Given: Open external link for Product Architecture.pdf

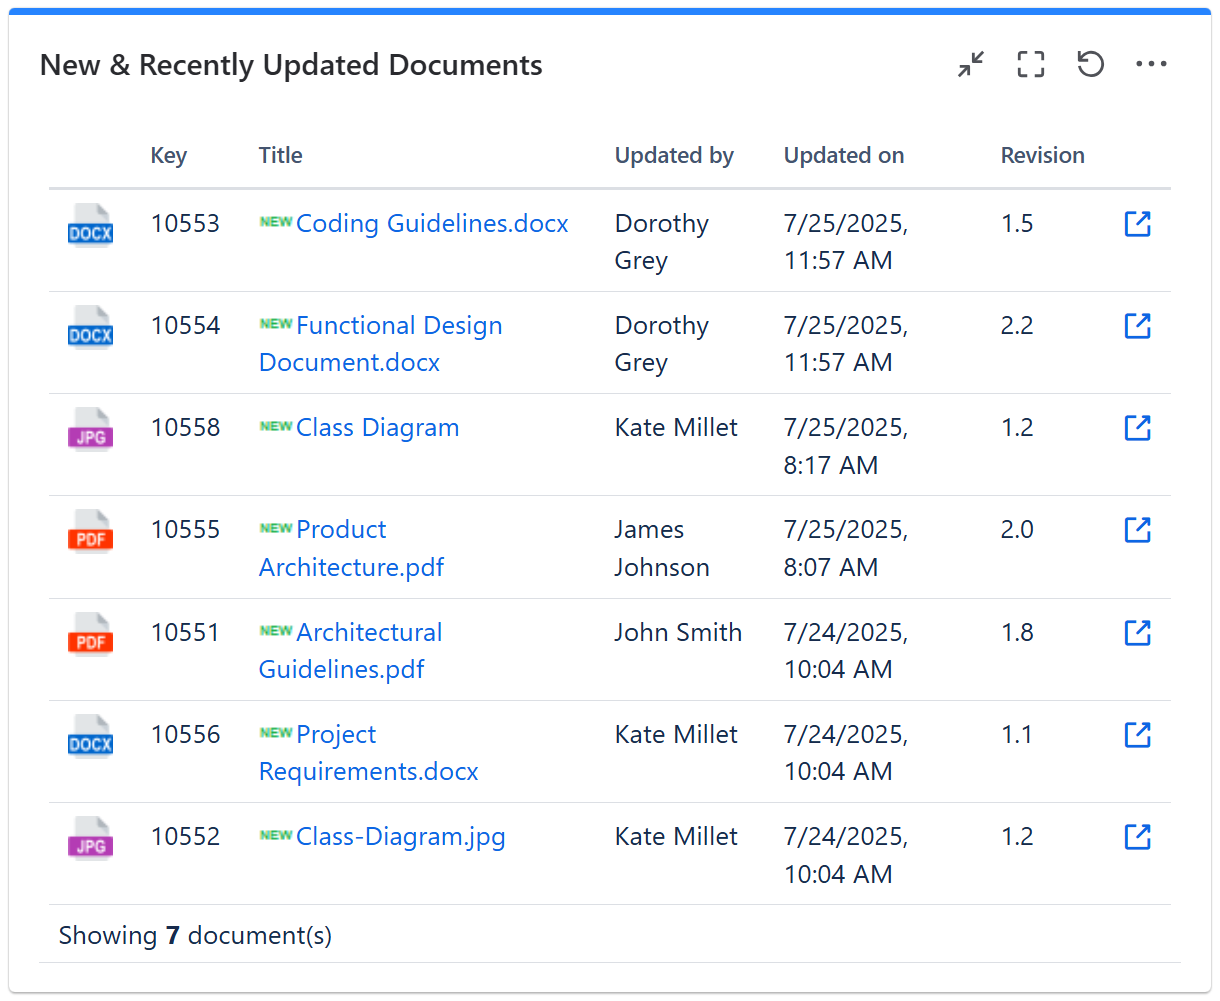Looking at the screenshot, I should pos(1137,530).
